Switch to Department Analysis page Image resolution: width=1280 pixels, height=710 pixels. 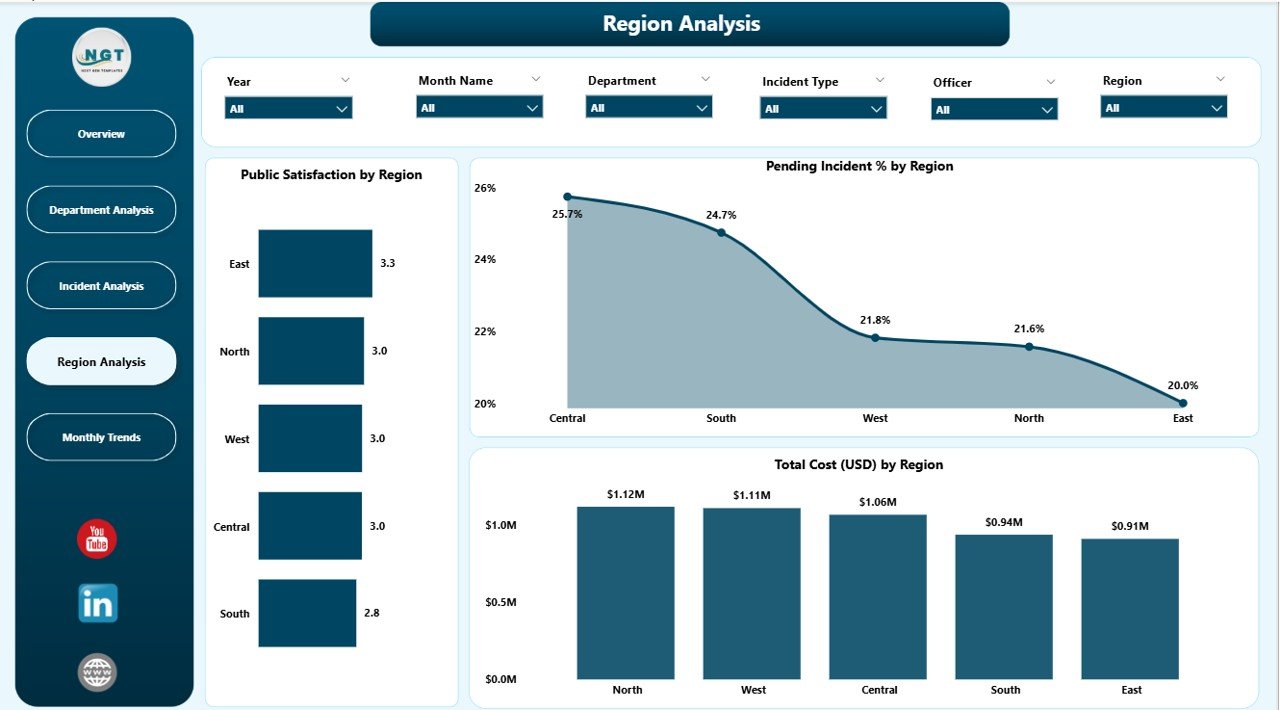click(101, 210)
